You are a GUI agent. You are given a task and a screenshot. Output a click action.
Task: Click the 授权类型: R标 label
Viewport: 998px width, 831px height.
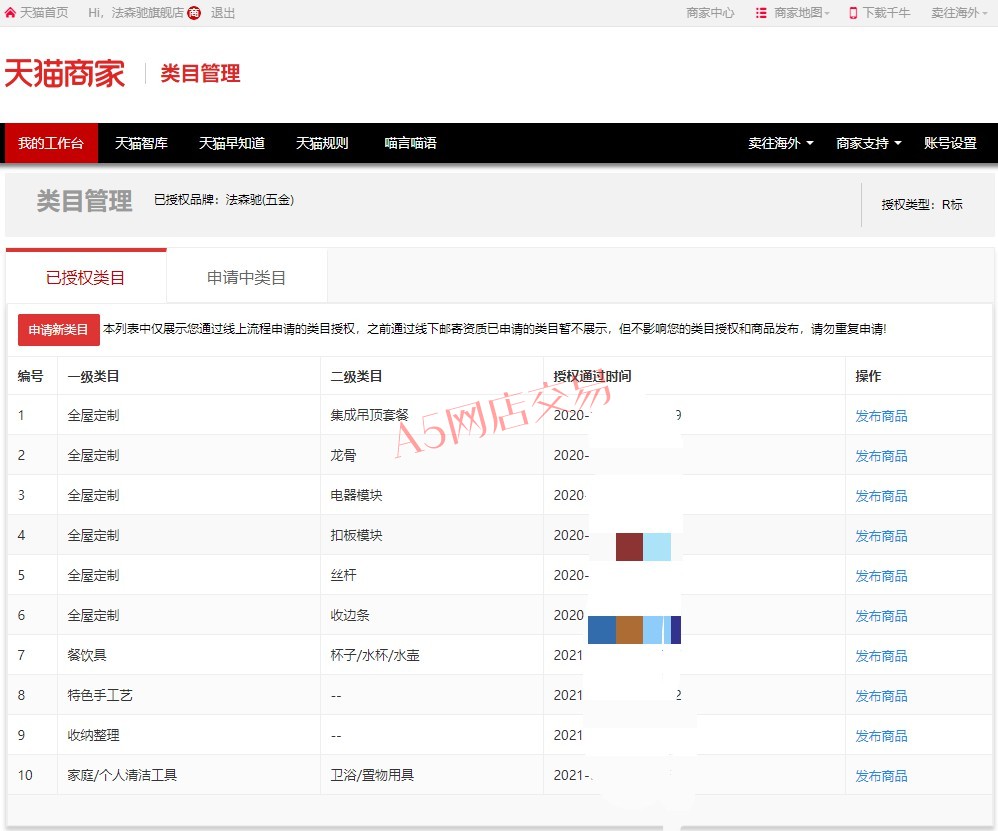922,205
